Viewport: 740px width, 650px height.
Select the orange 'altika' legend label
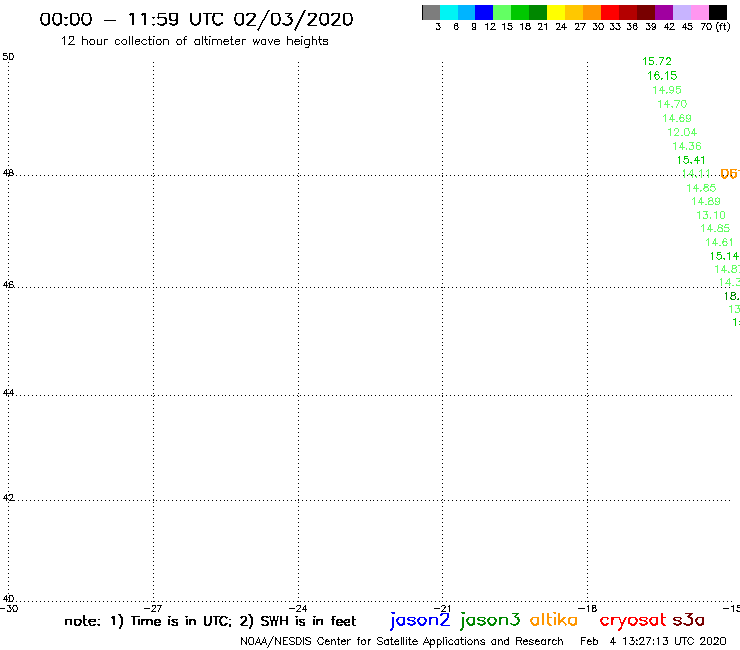554,620
